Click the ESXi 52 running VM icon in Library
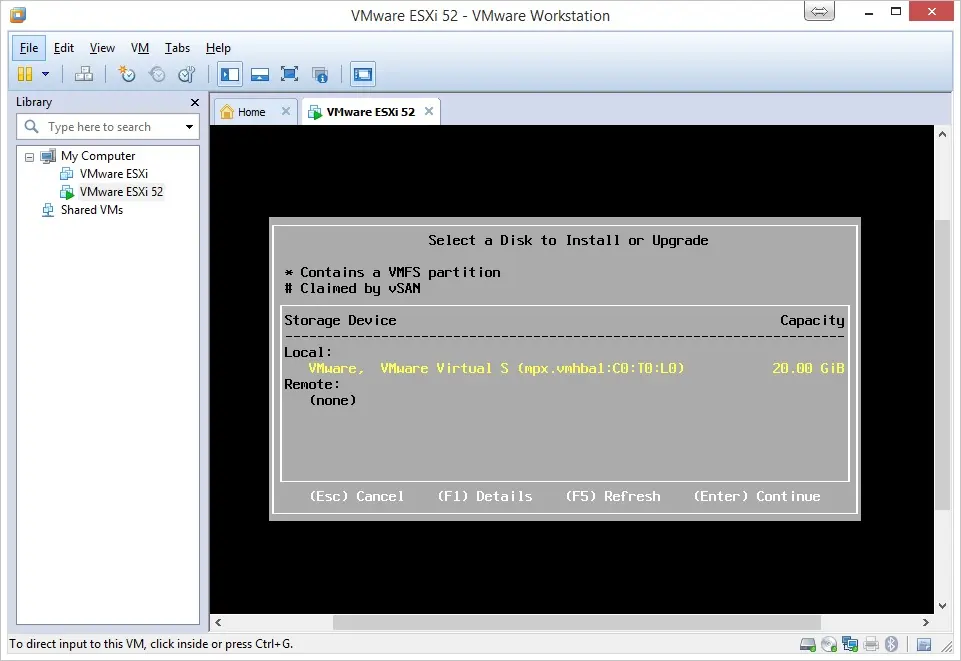This screenshot has height=661, width=961. click(67, 192)
